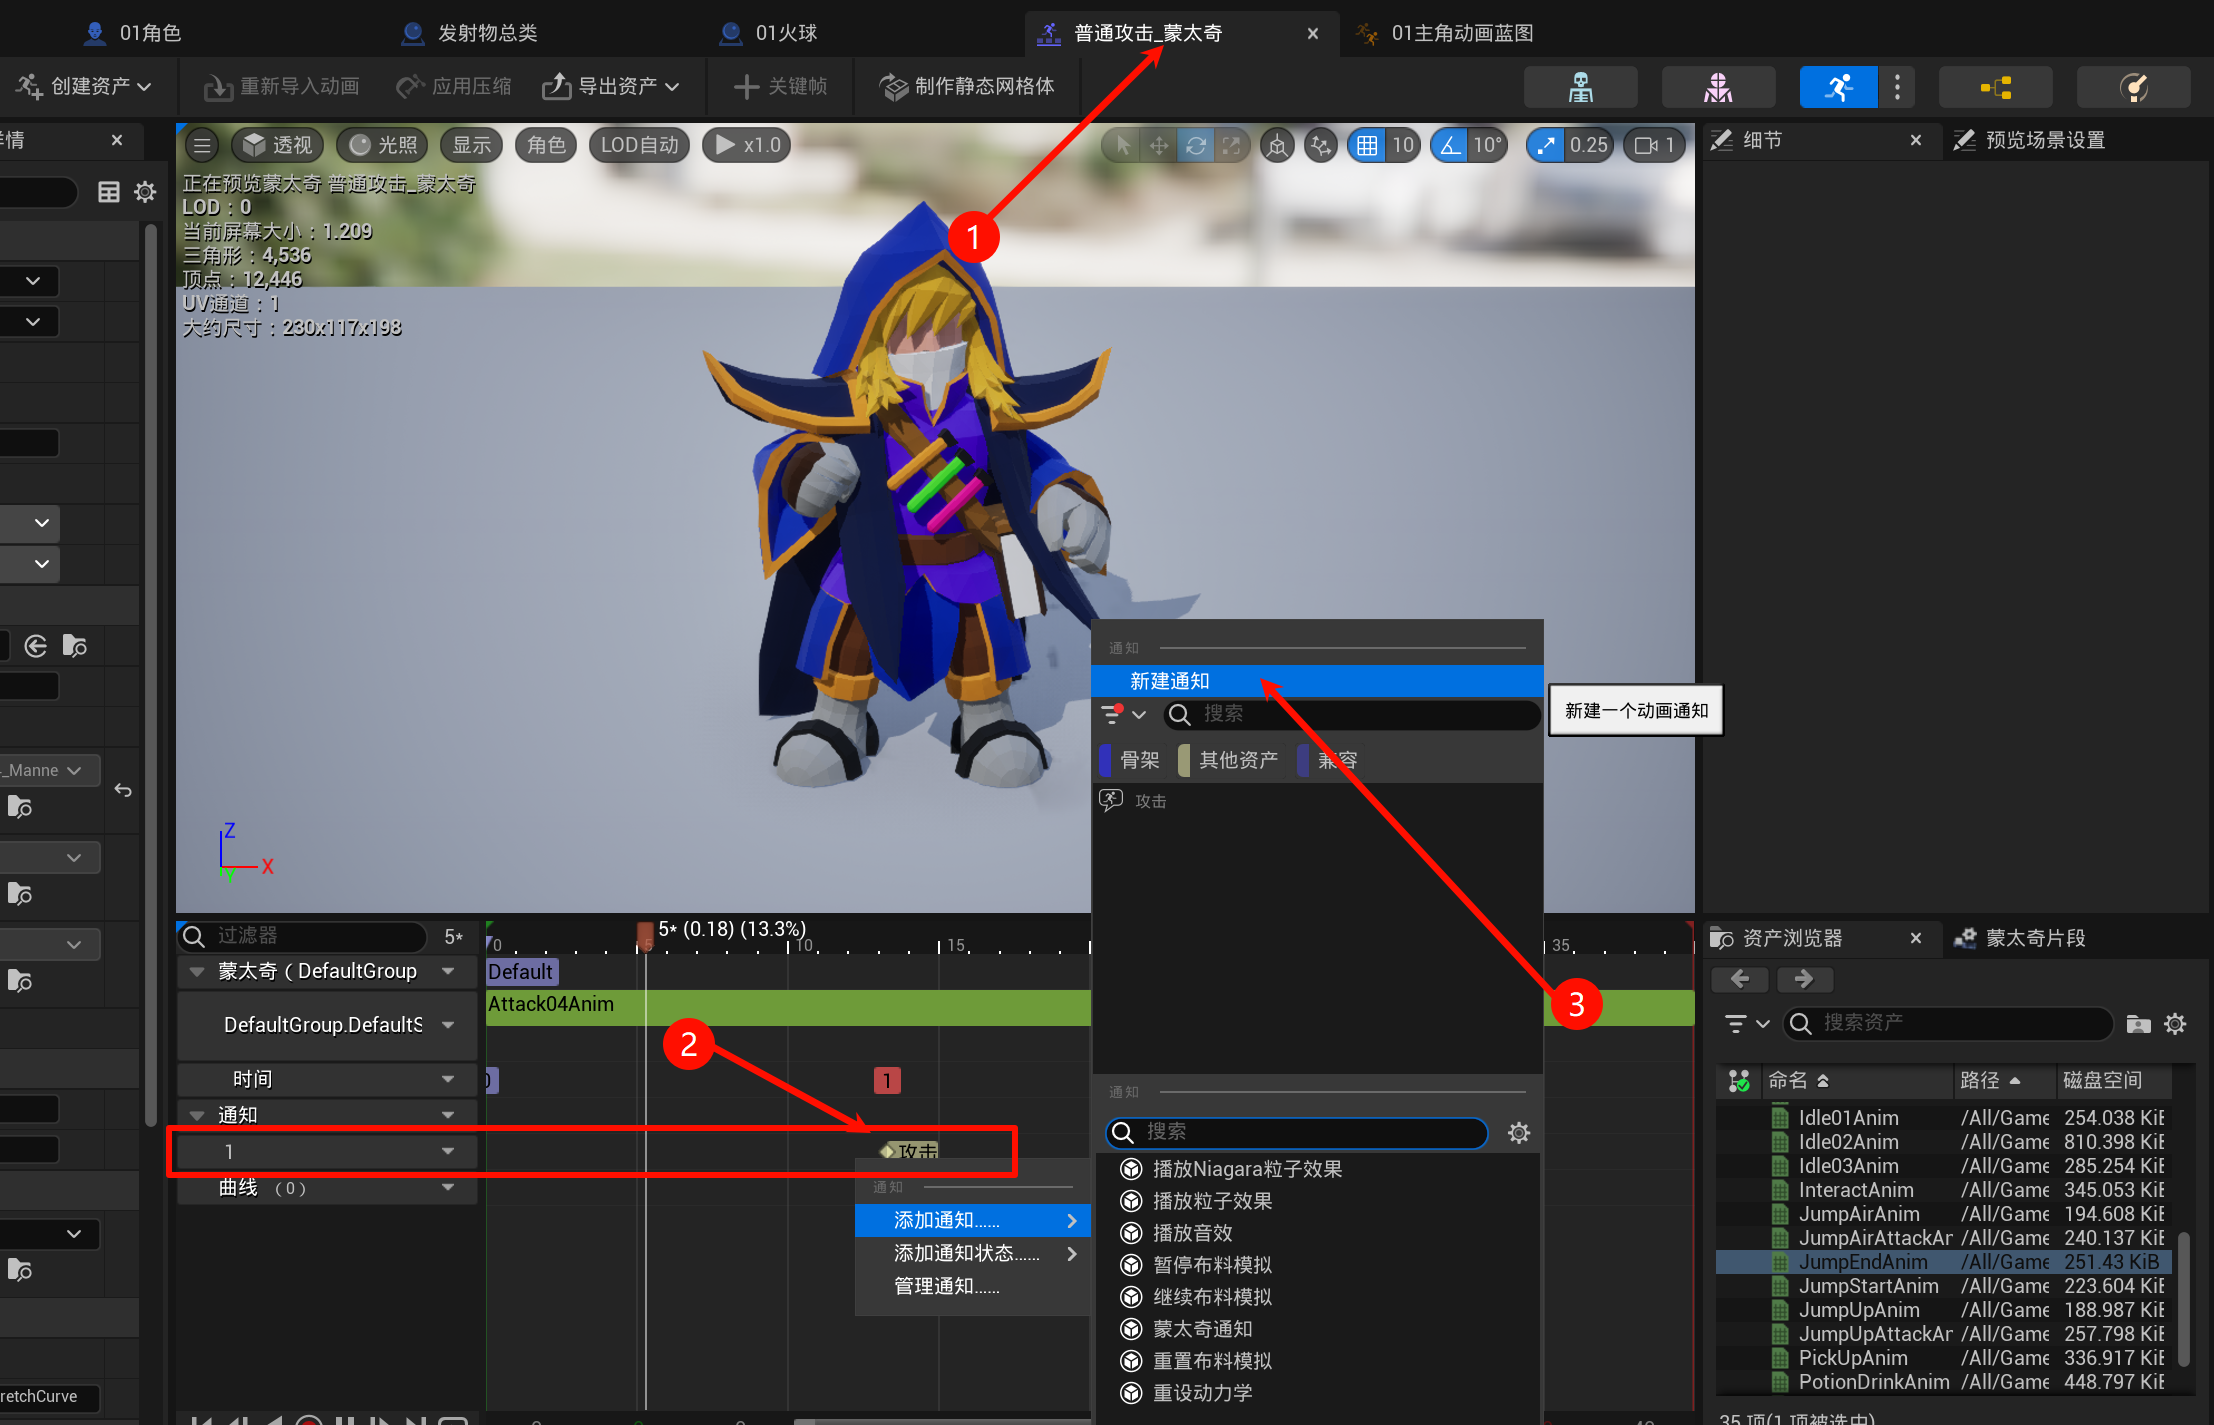The image size is (2214, 1425).
Task: Collapse the 通知 track expander
Action: (x=197, y=1115)
